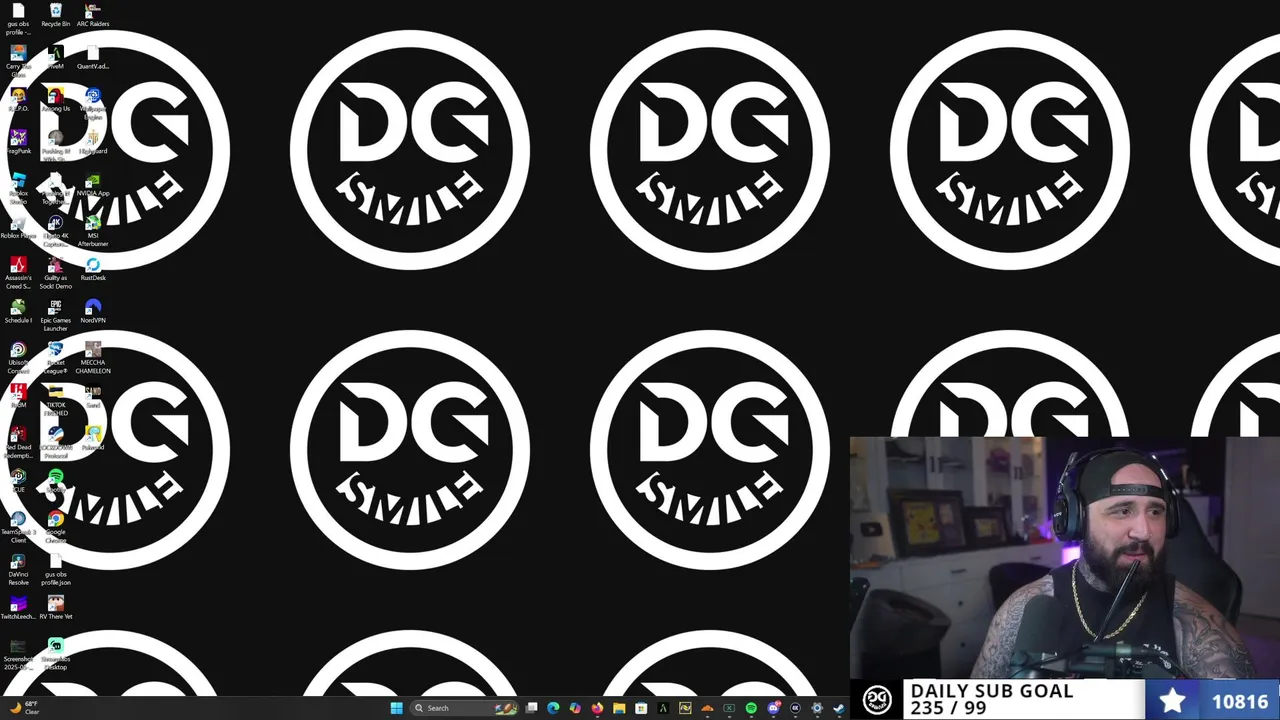The width and height of the screenshot is (1280, 720).
Task: Open Epic Games Launcher desktop icon
Action: point(56,315)
